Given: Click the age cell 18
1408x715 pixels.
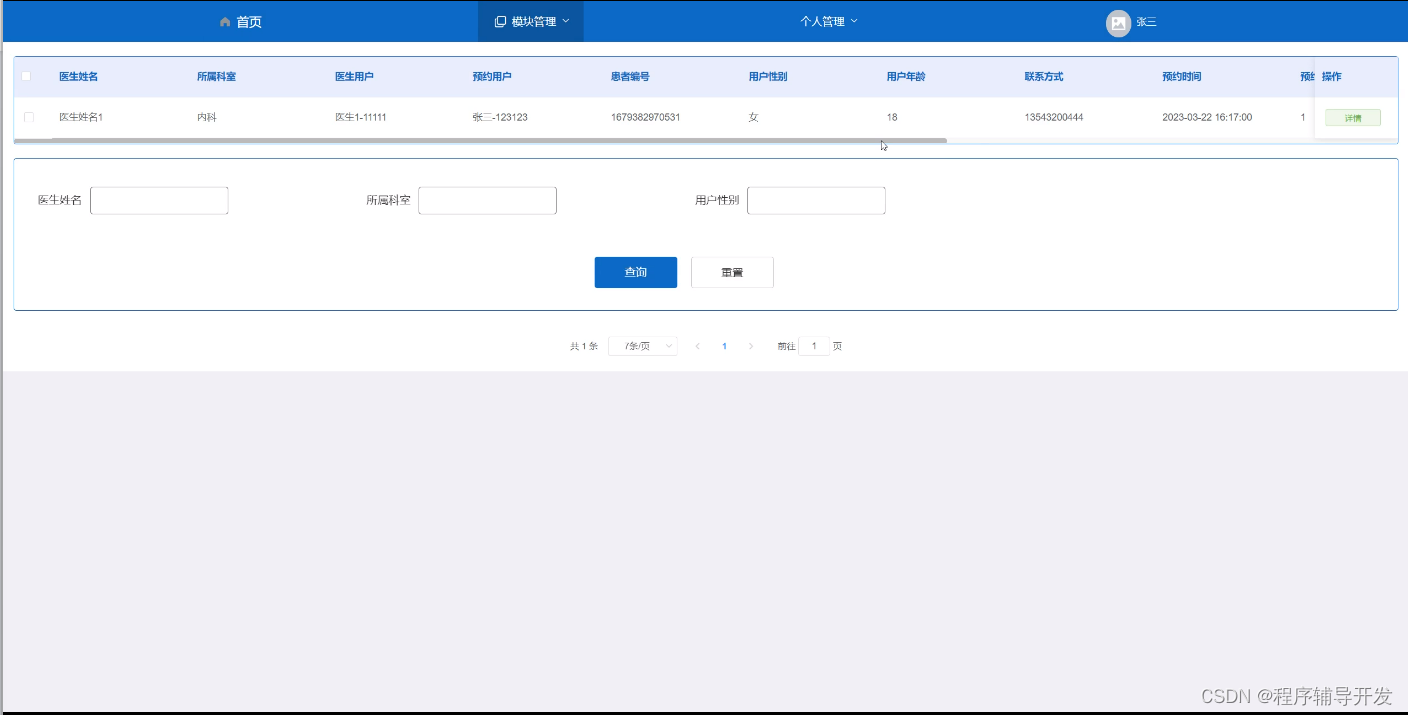Looking at the screenshot, I should 892,117.
